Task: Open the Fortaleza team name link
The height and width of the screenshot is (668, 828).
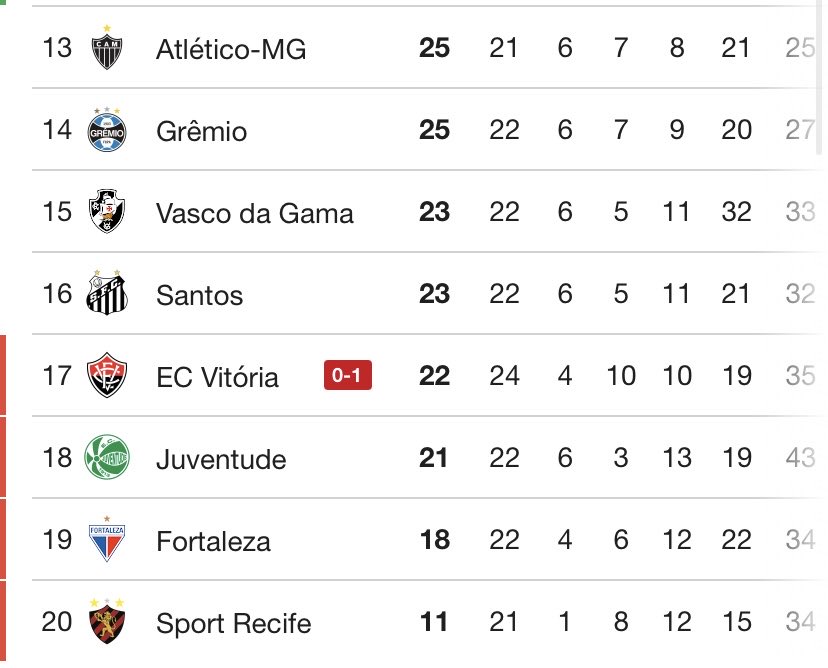Action: coord(213,542)
